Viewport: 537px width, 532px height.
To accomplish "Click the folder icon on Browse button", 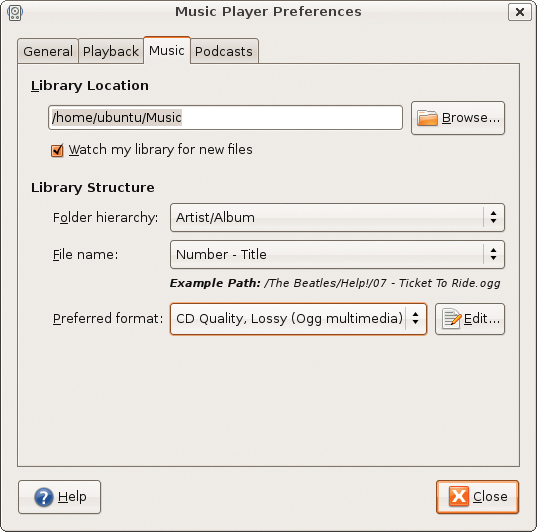I will click(427, 118).
